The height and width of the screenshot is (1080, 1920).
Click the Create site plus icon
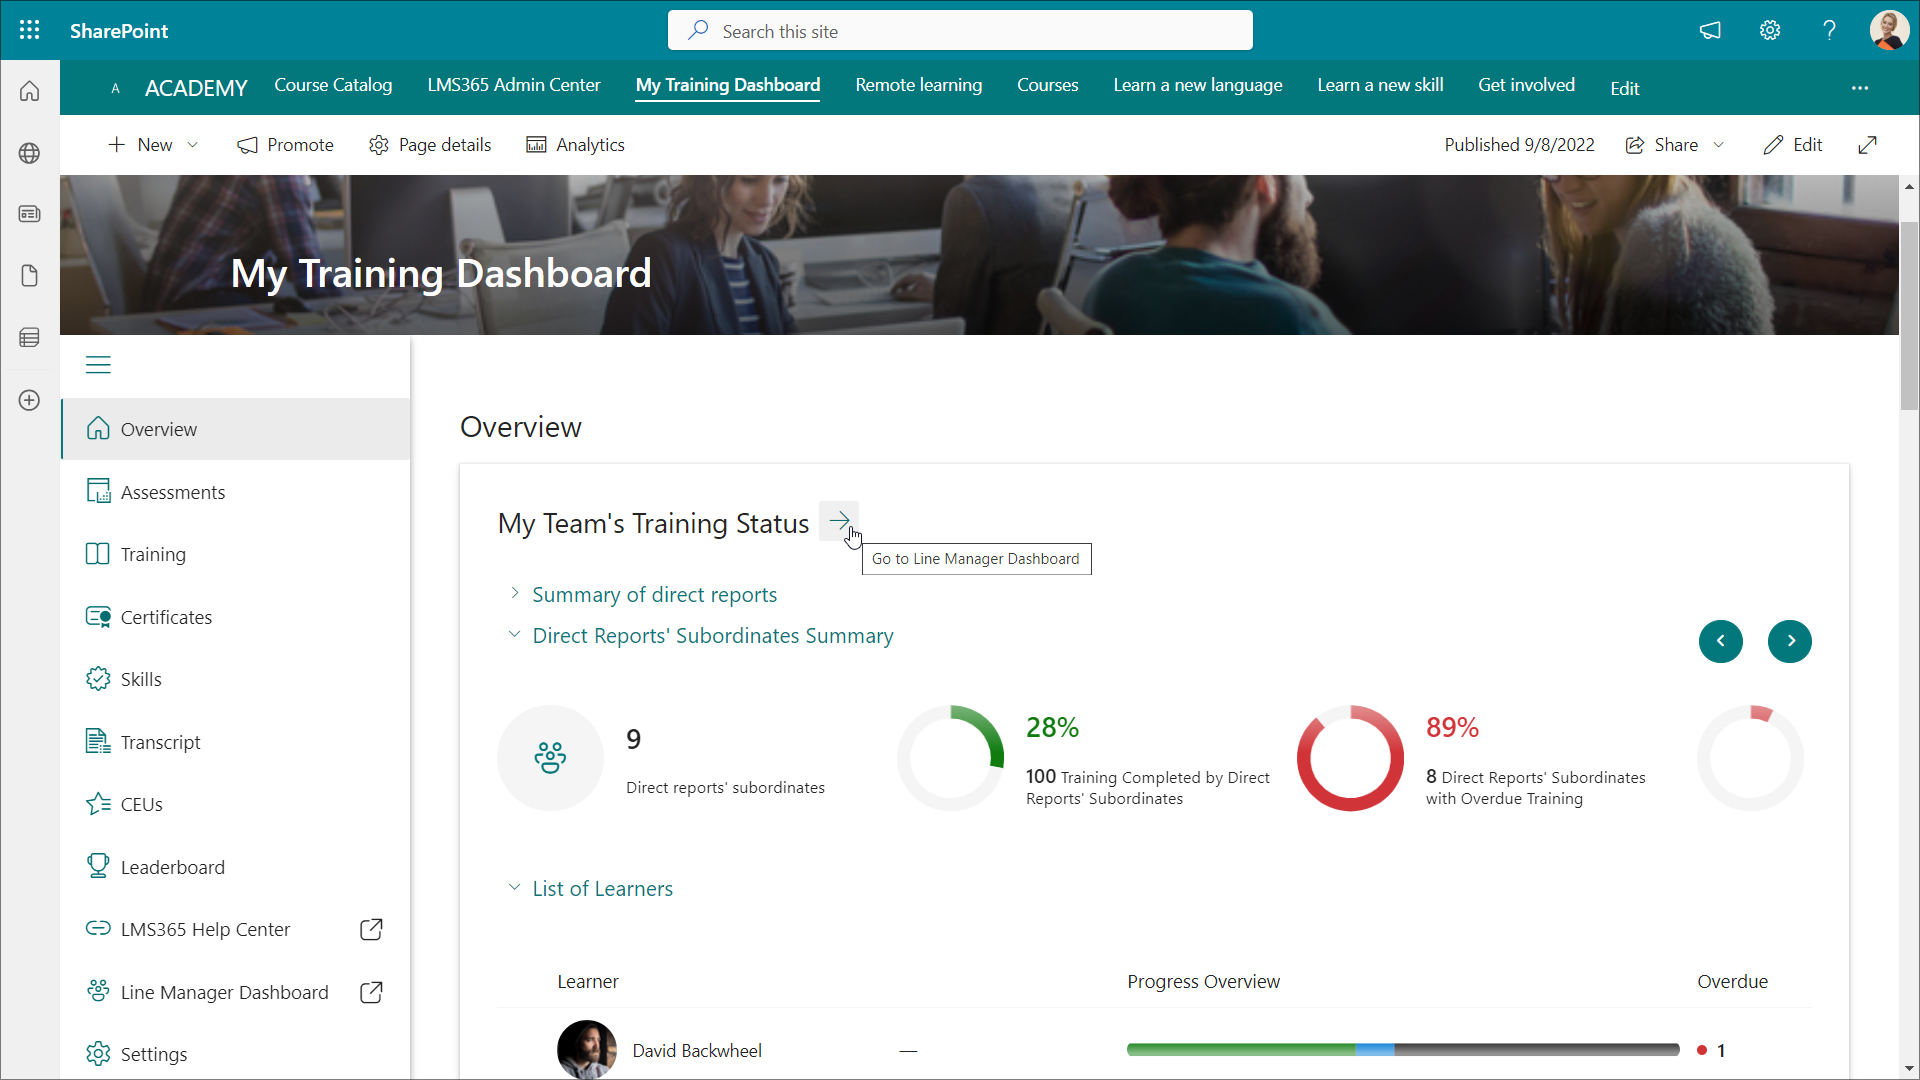pos(29,400)
